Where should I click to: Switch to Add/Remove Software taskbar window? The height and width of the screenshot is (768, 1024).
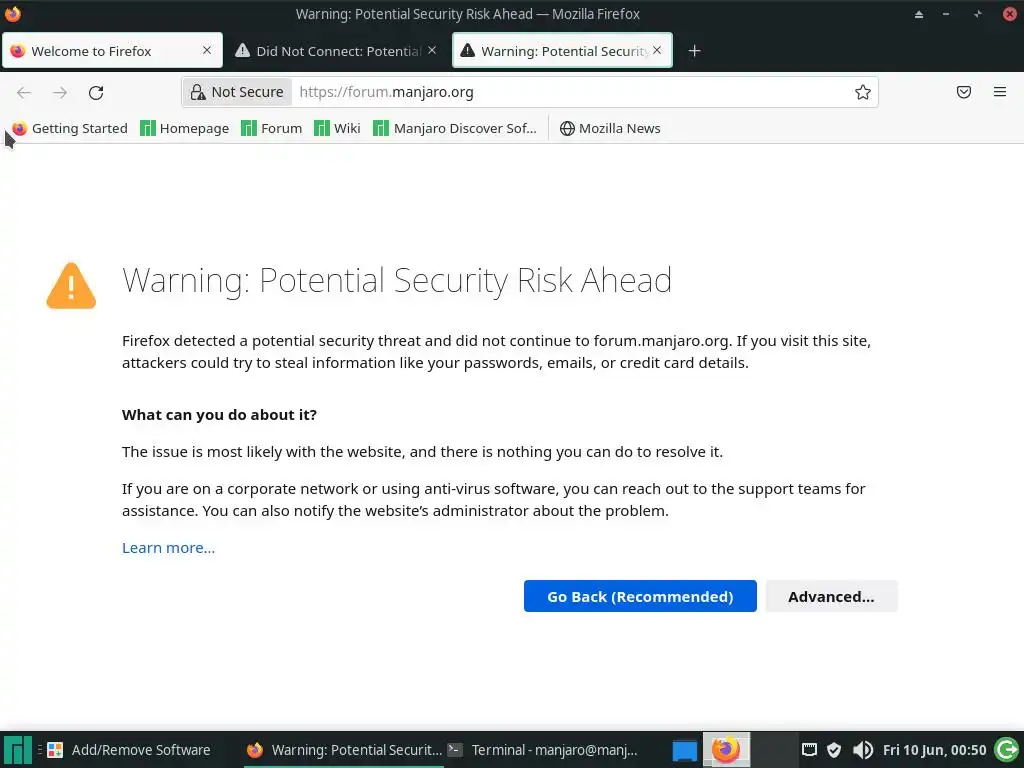(129, 750)
